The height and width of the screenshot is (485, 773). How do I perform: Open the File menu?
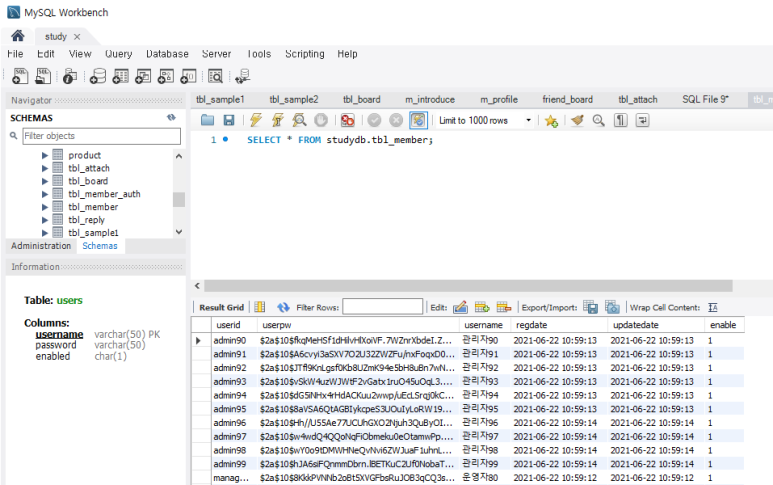(15, 54)
